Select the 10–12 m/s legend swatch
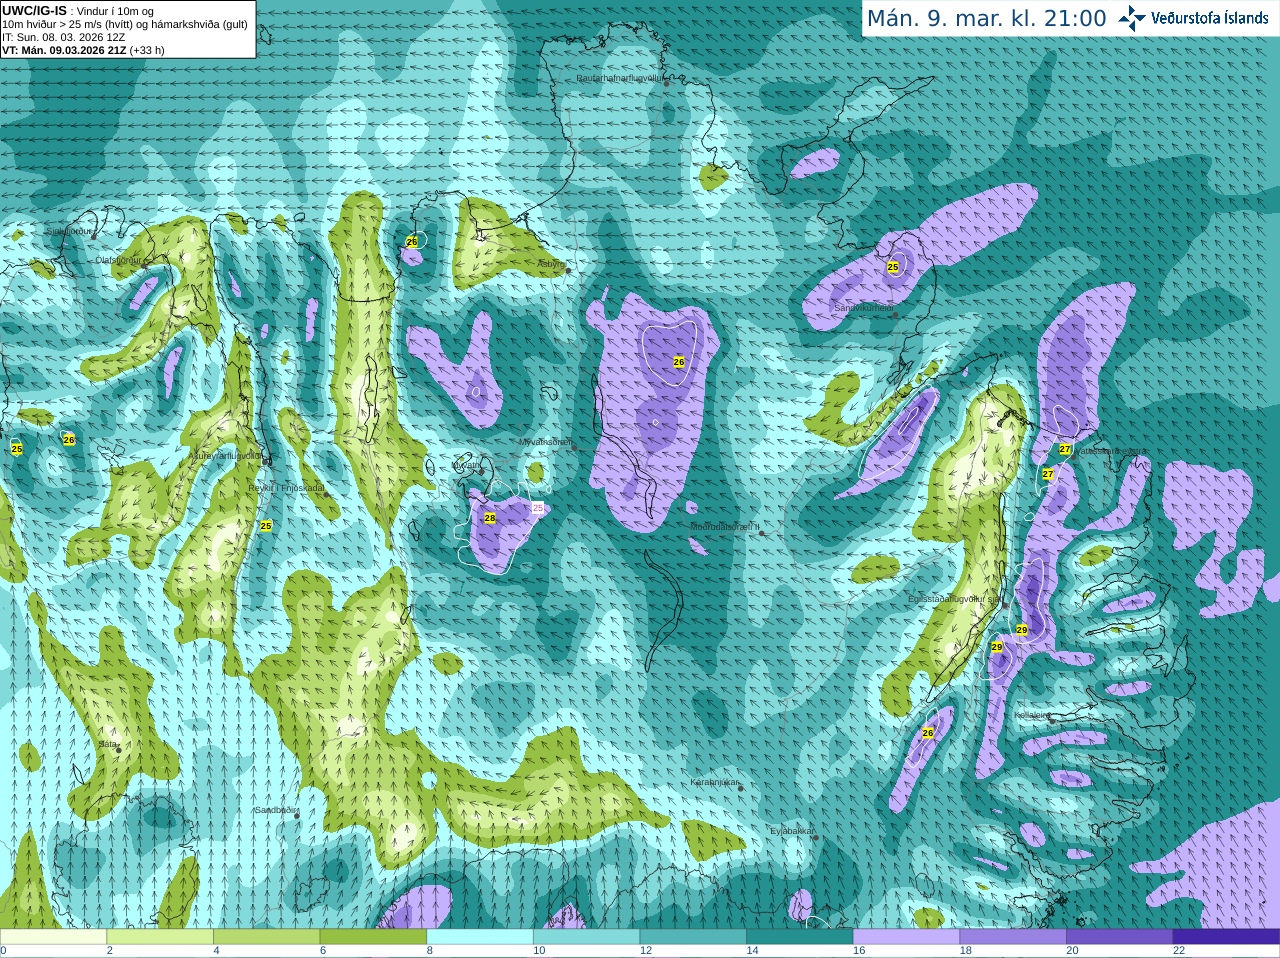The width and height of the screenshot is (1280, 958). tap(586, 936)
